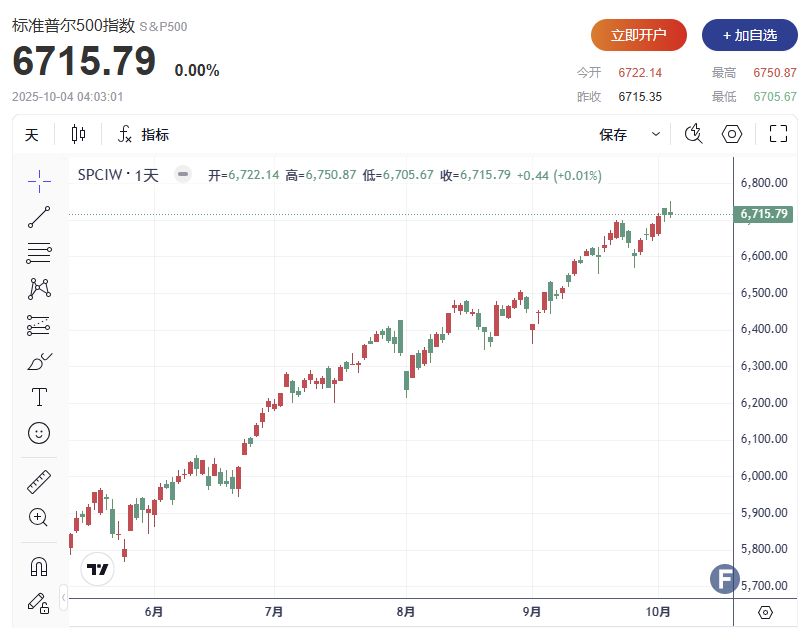Click the 加自选 button
Screen dimensions: 807x628
(x=749, y=35)
